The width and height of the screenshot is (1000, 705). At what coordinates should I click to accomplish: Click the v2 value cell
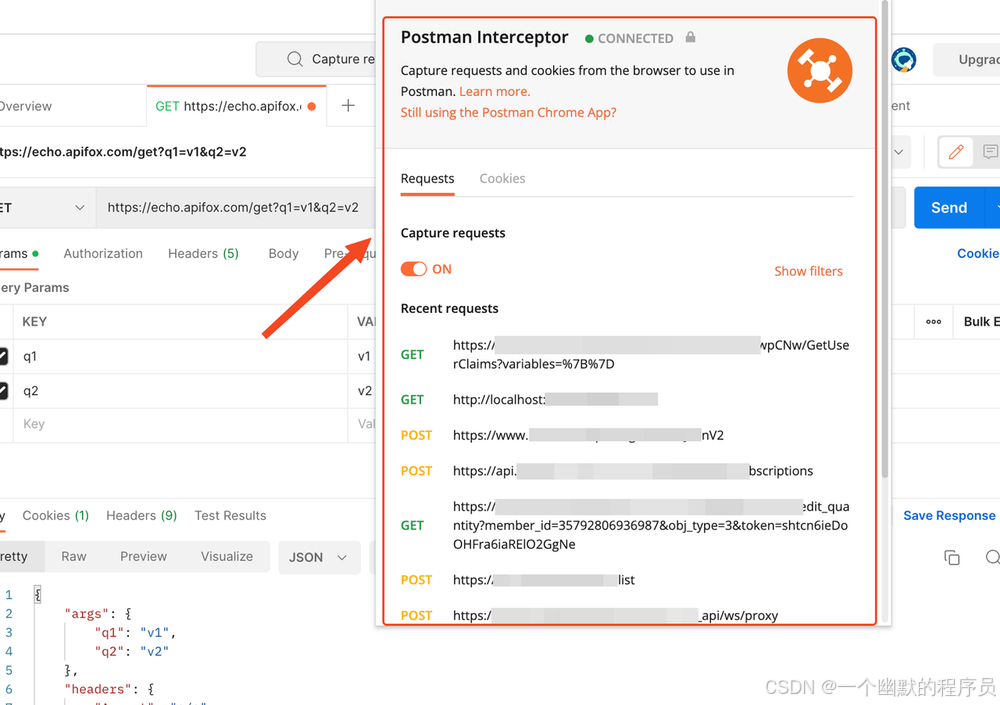[x=362, y=390]
